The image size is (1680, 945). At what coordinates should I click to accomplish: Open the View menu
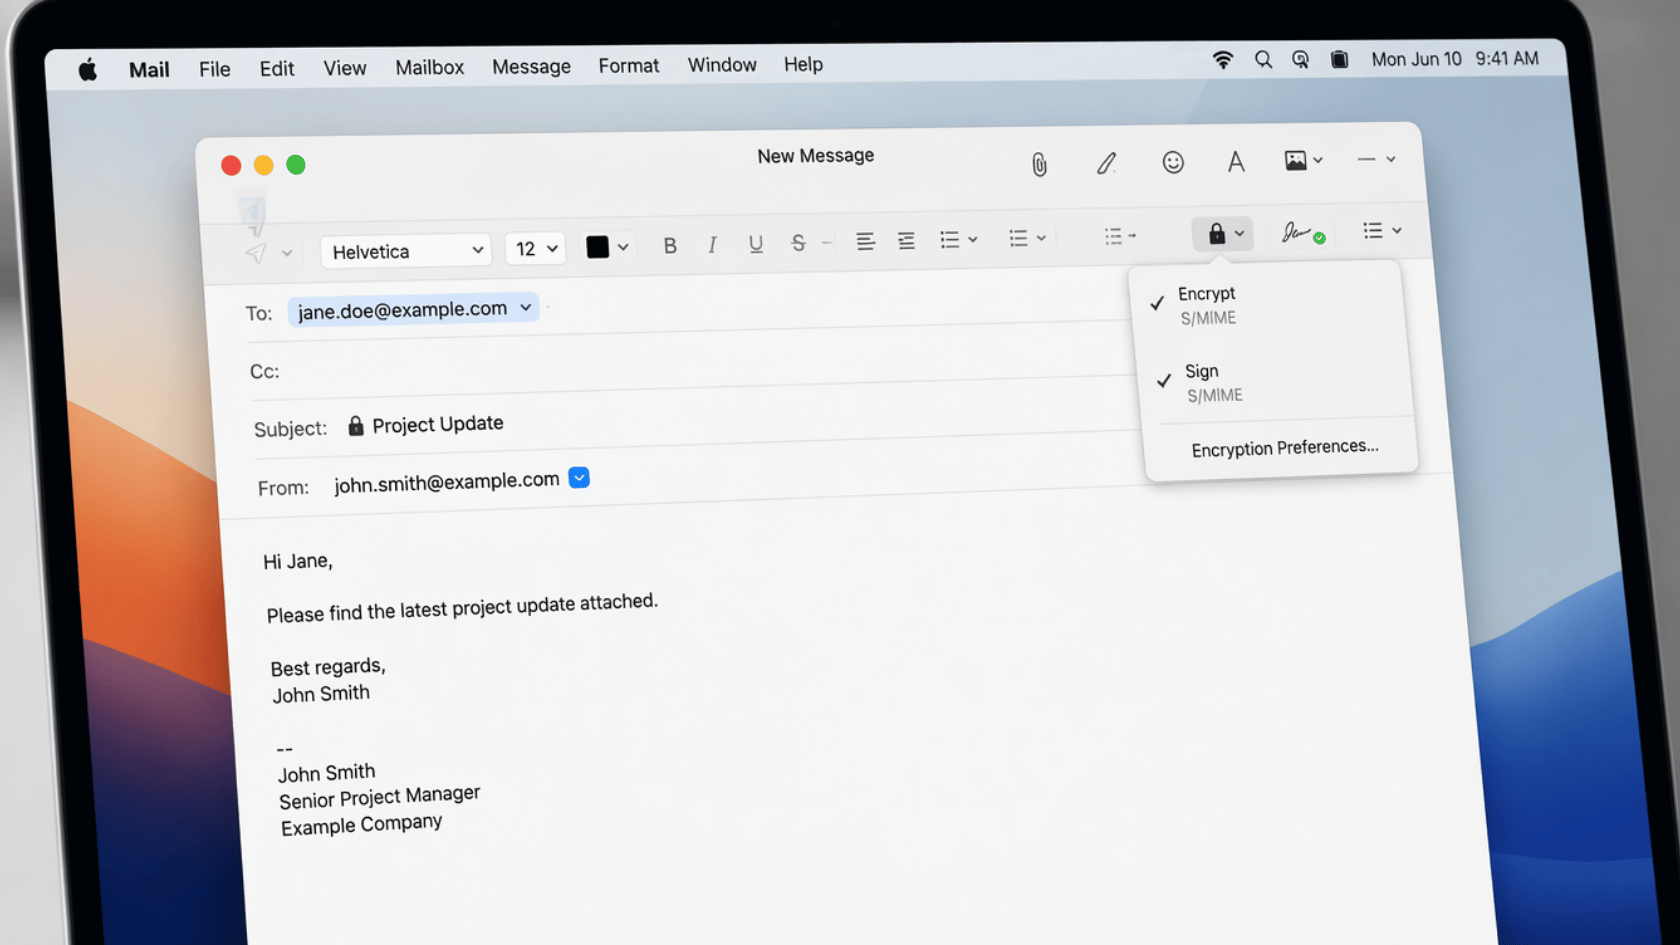coord(345,68)
